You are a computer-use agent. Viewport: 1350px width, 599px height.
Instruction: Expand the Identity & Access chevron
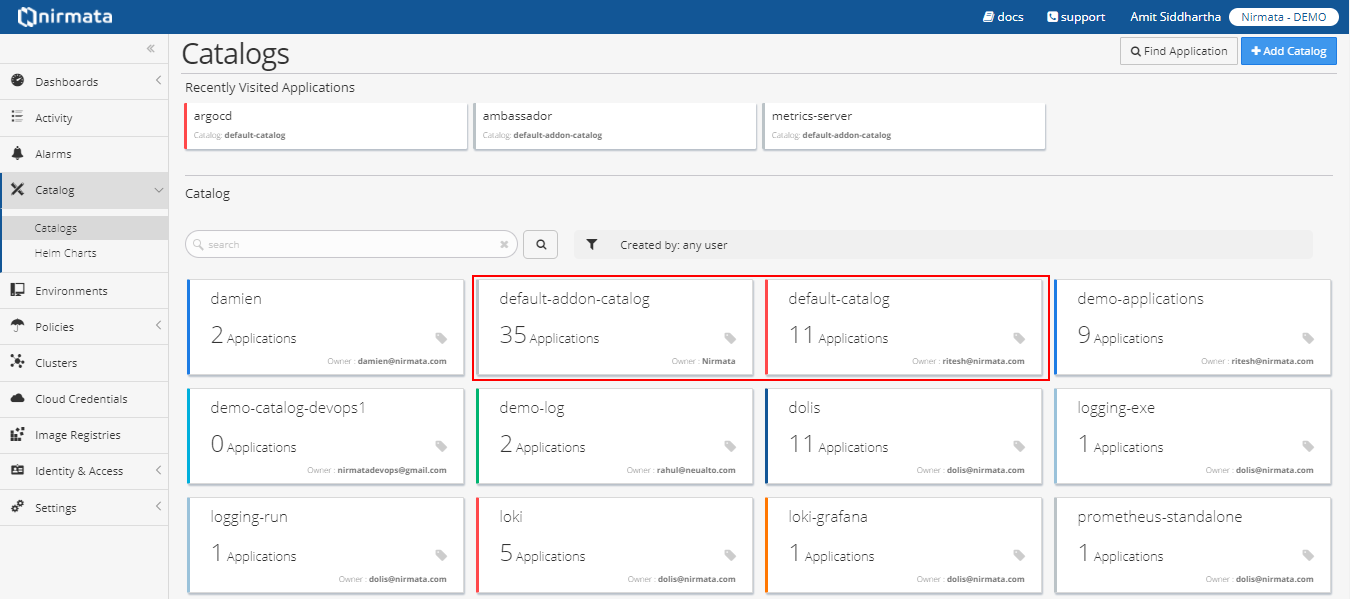pyautogui.click(x=158, y=470)
